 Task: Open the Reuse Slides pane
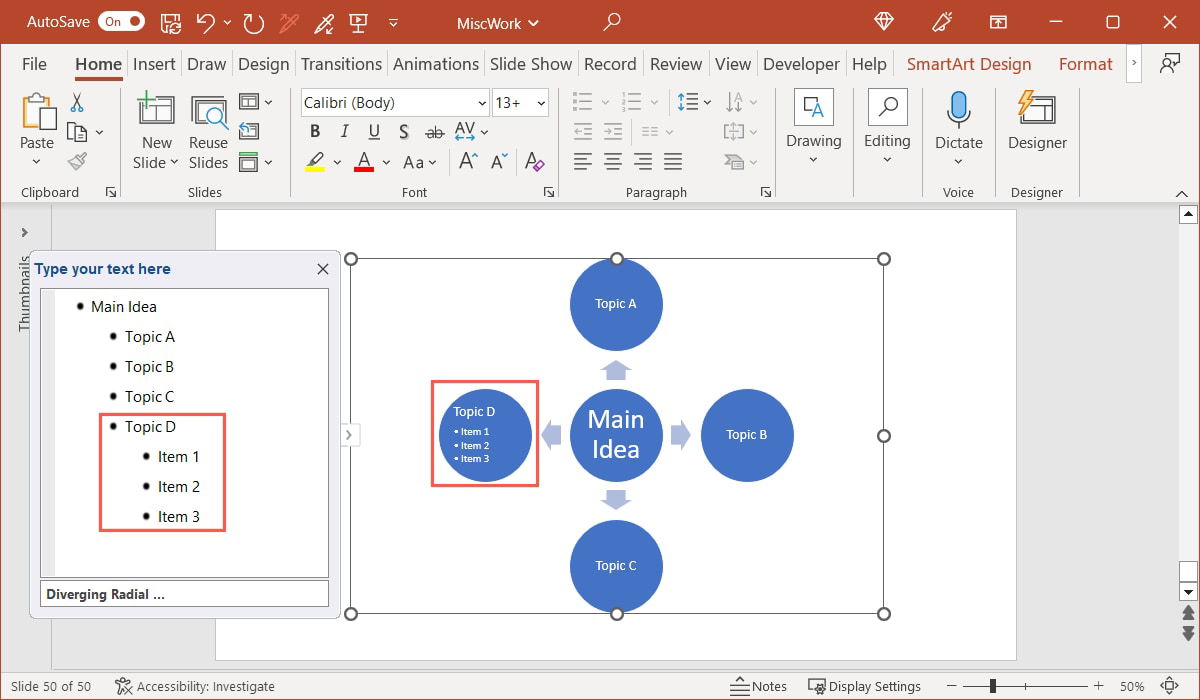point(208,132)
